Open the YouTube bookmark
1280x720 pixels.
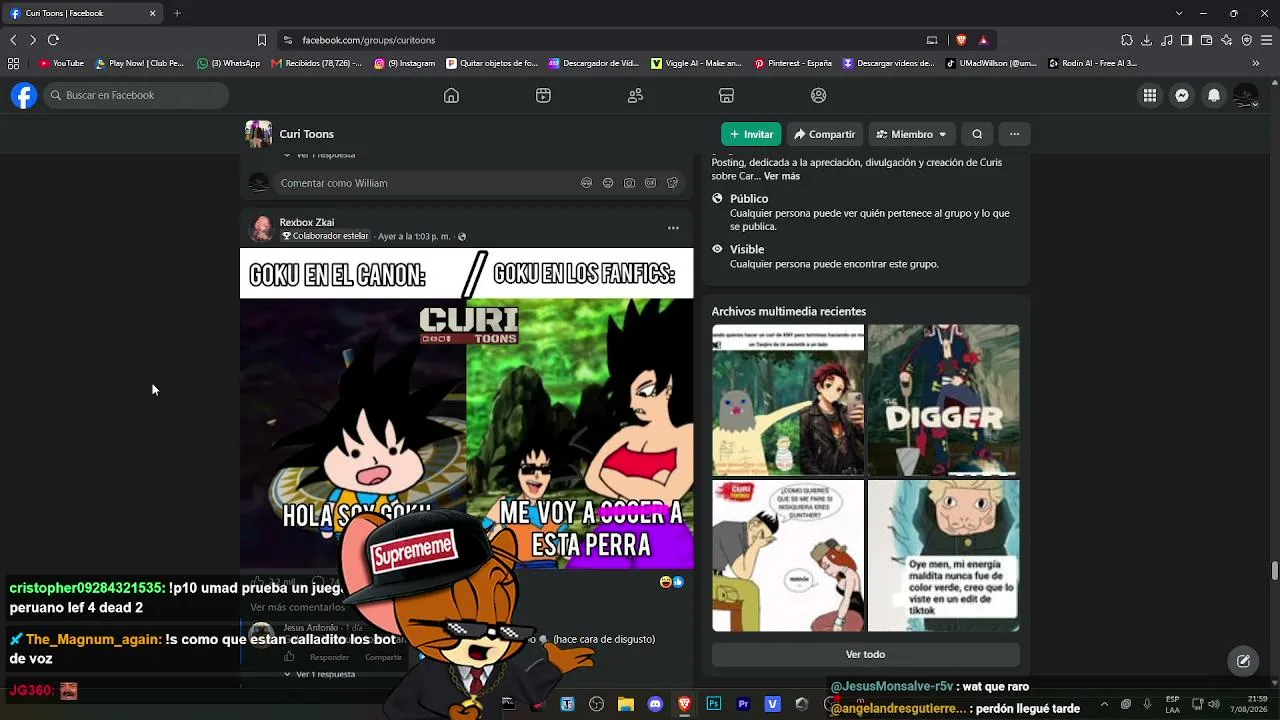[x=61, y=63]
